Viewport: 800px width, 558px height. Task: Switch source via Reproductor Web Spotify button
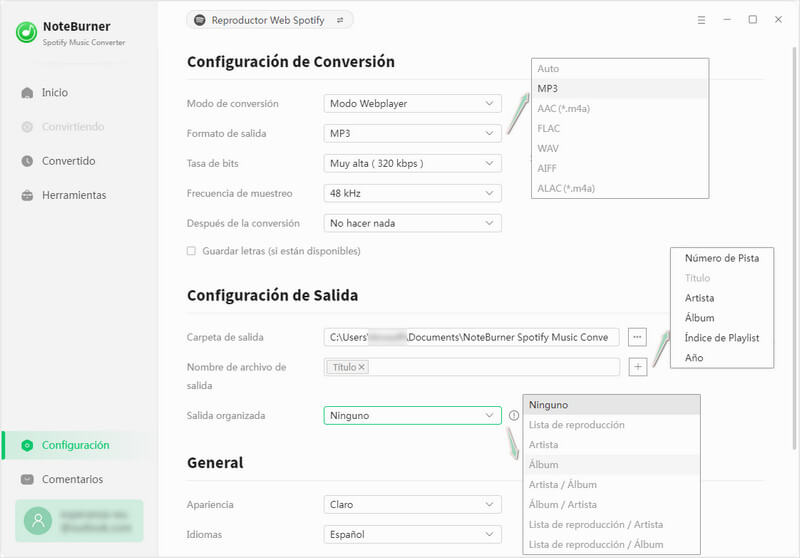[269, 20]
